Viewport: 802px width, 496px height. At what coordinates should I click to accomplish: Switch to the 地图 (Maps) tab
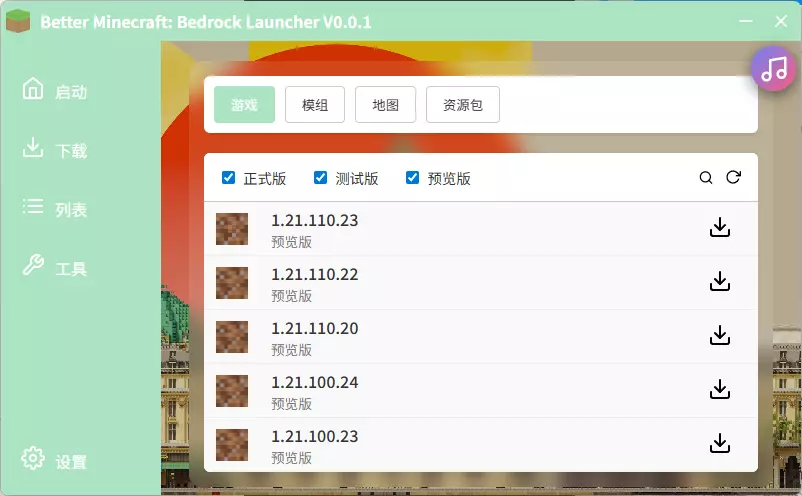click(385, 105)
